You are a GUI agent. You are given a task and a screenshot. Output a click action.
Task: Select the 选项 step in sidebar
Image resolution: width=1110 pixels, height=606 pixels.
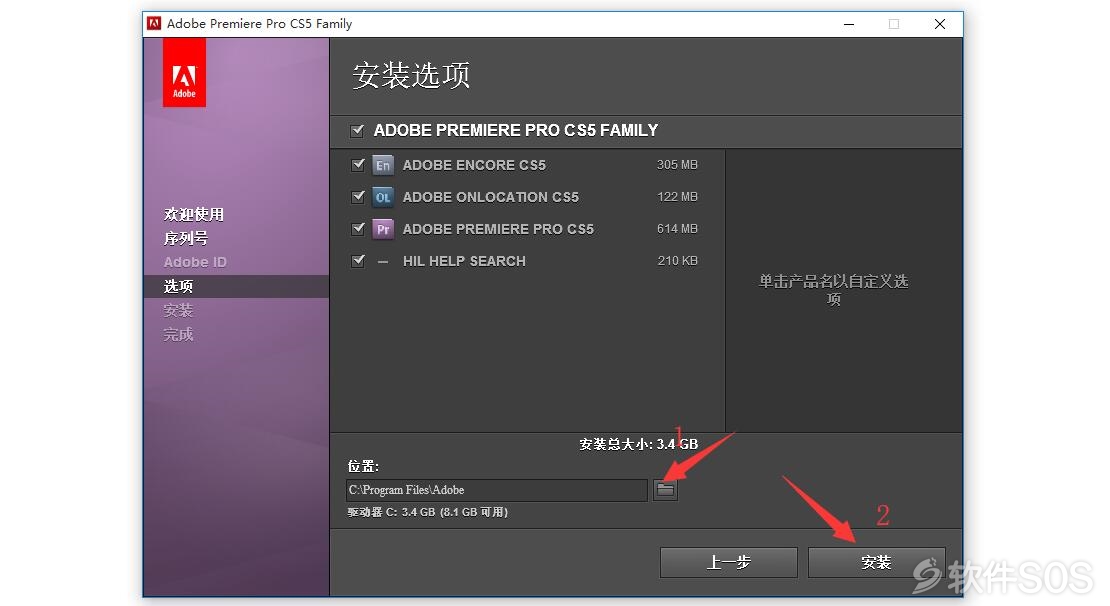pyautogui.click(x=178, y=286)
